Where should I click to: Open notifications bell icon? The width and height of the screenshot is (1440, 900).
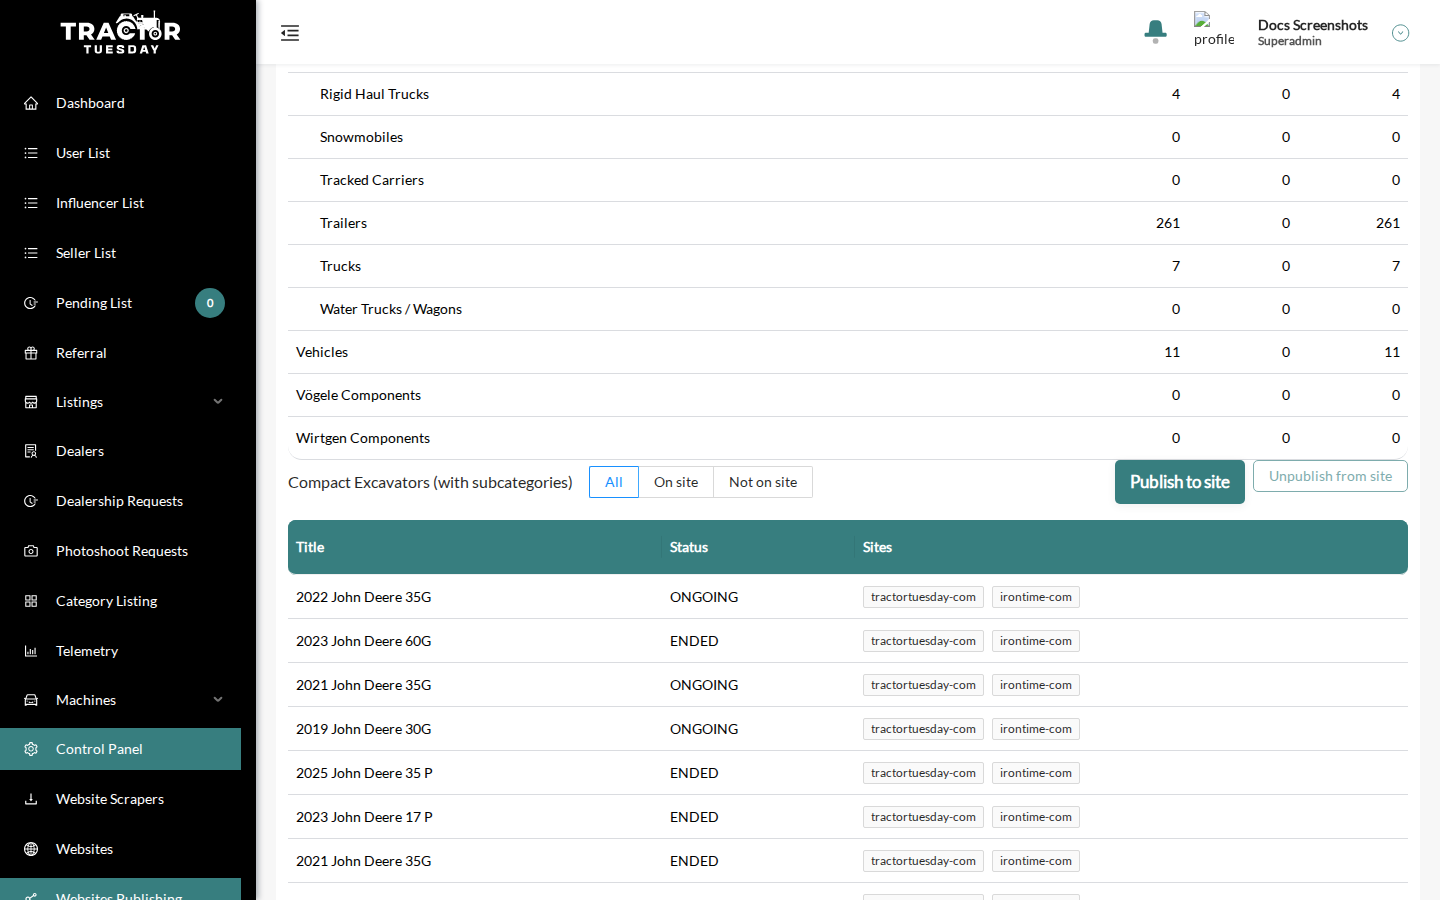pyautogui.click(x=1156, y=32)
